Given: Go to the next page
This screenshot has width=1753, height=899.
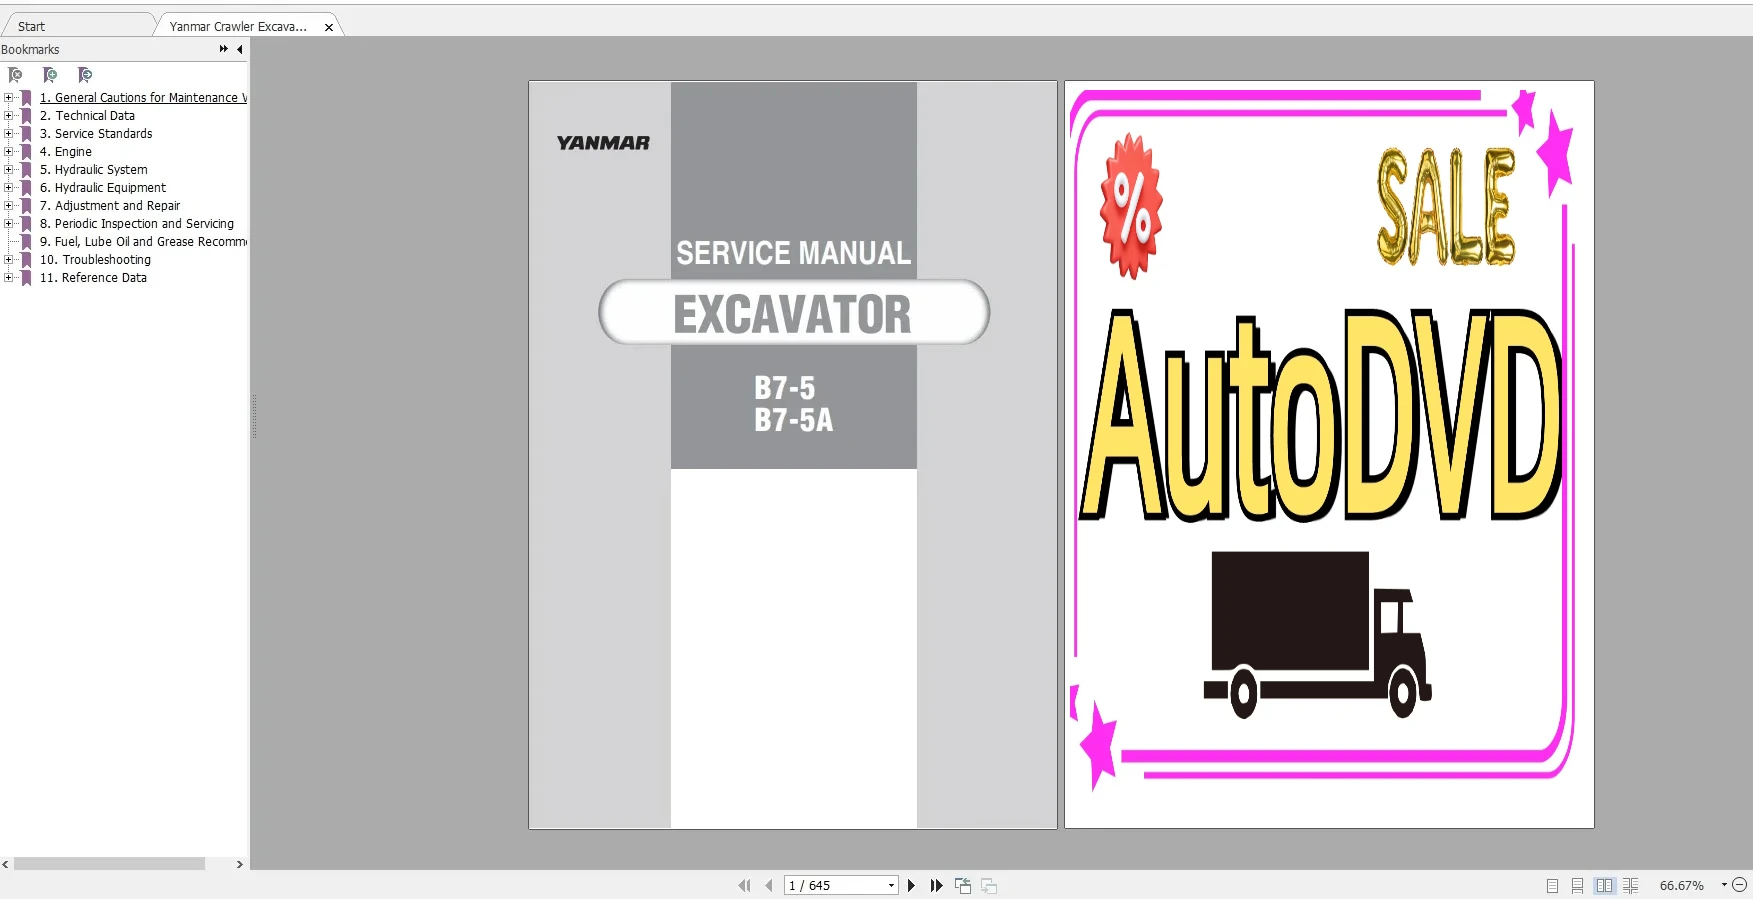Looking at the screenshot, I should 911,885.
